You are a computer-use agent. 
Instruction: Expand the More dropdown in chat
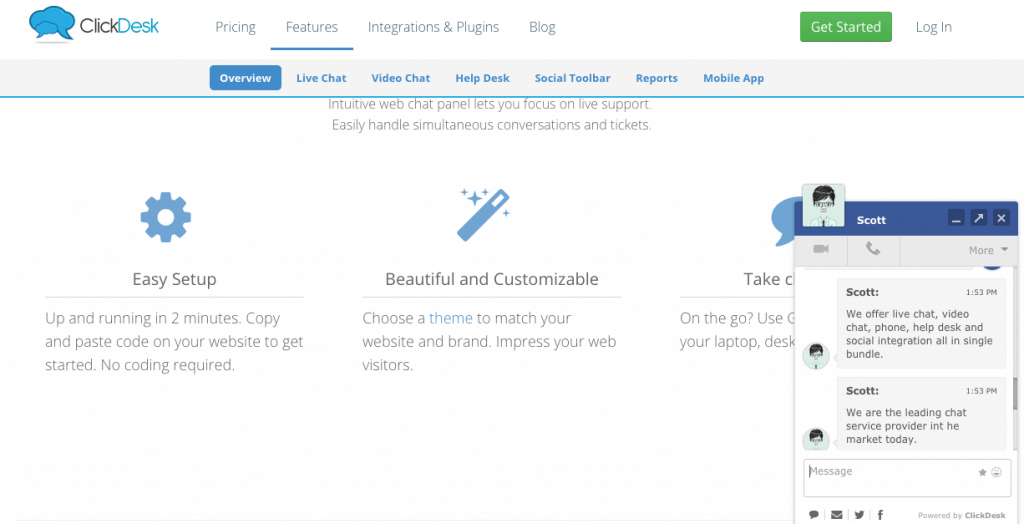tap(988, 250)
